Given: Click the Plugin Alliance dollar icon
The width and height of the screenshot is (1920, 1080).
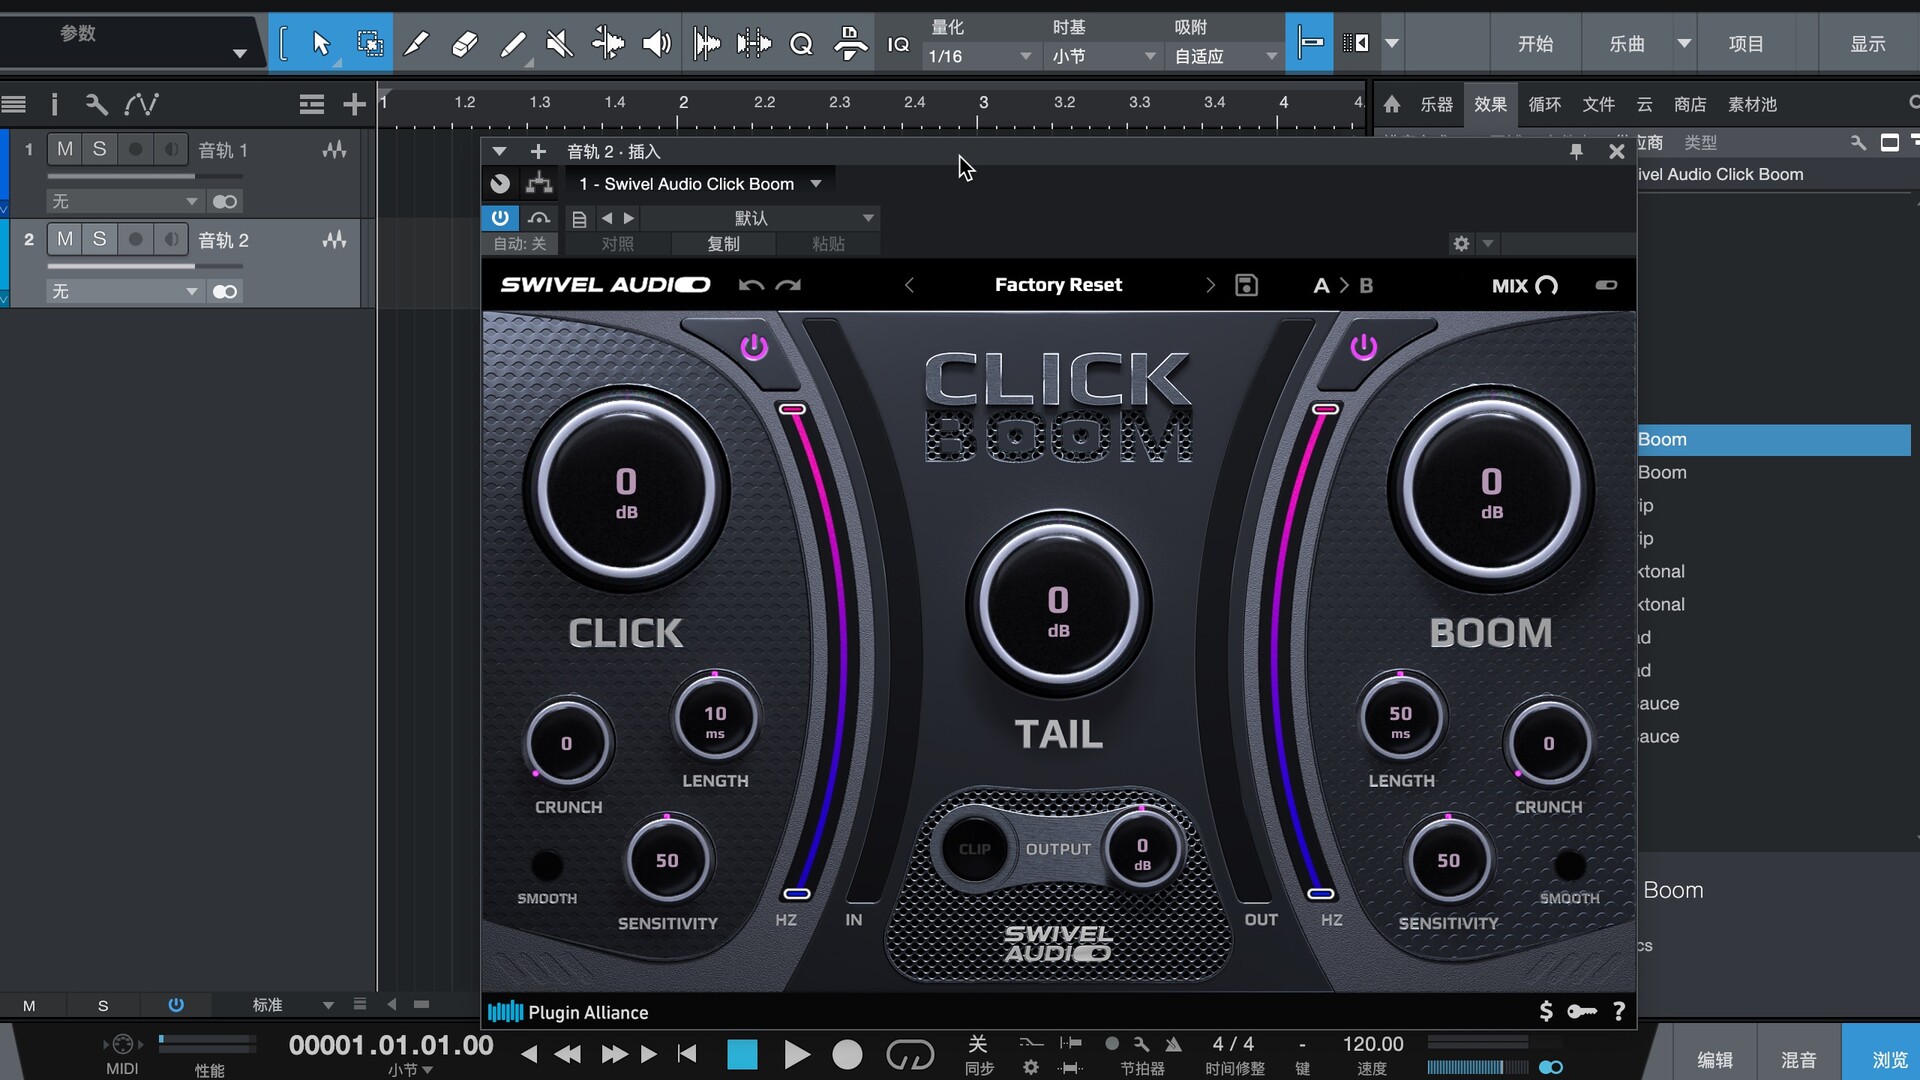Looking at the screenshot, I should pos(1546,1011).
